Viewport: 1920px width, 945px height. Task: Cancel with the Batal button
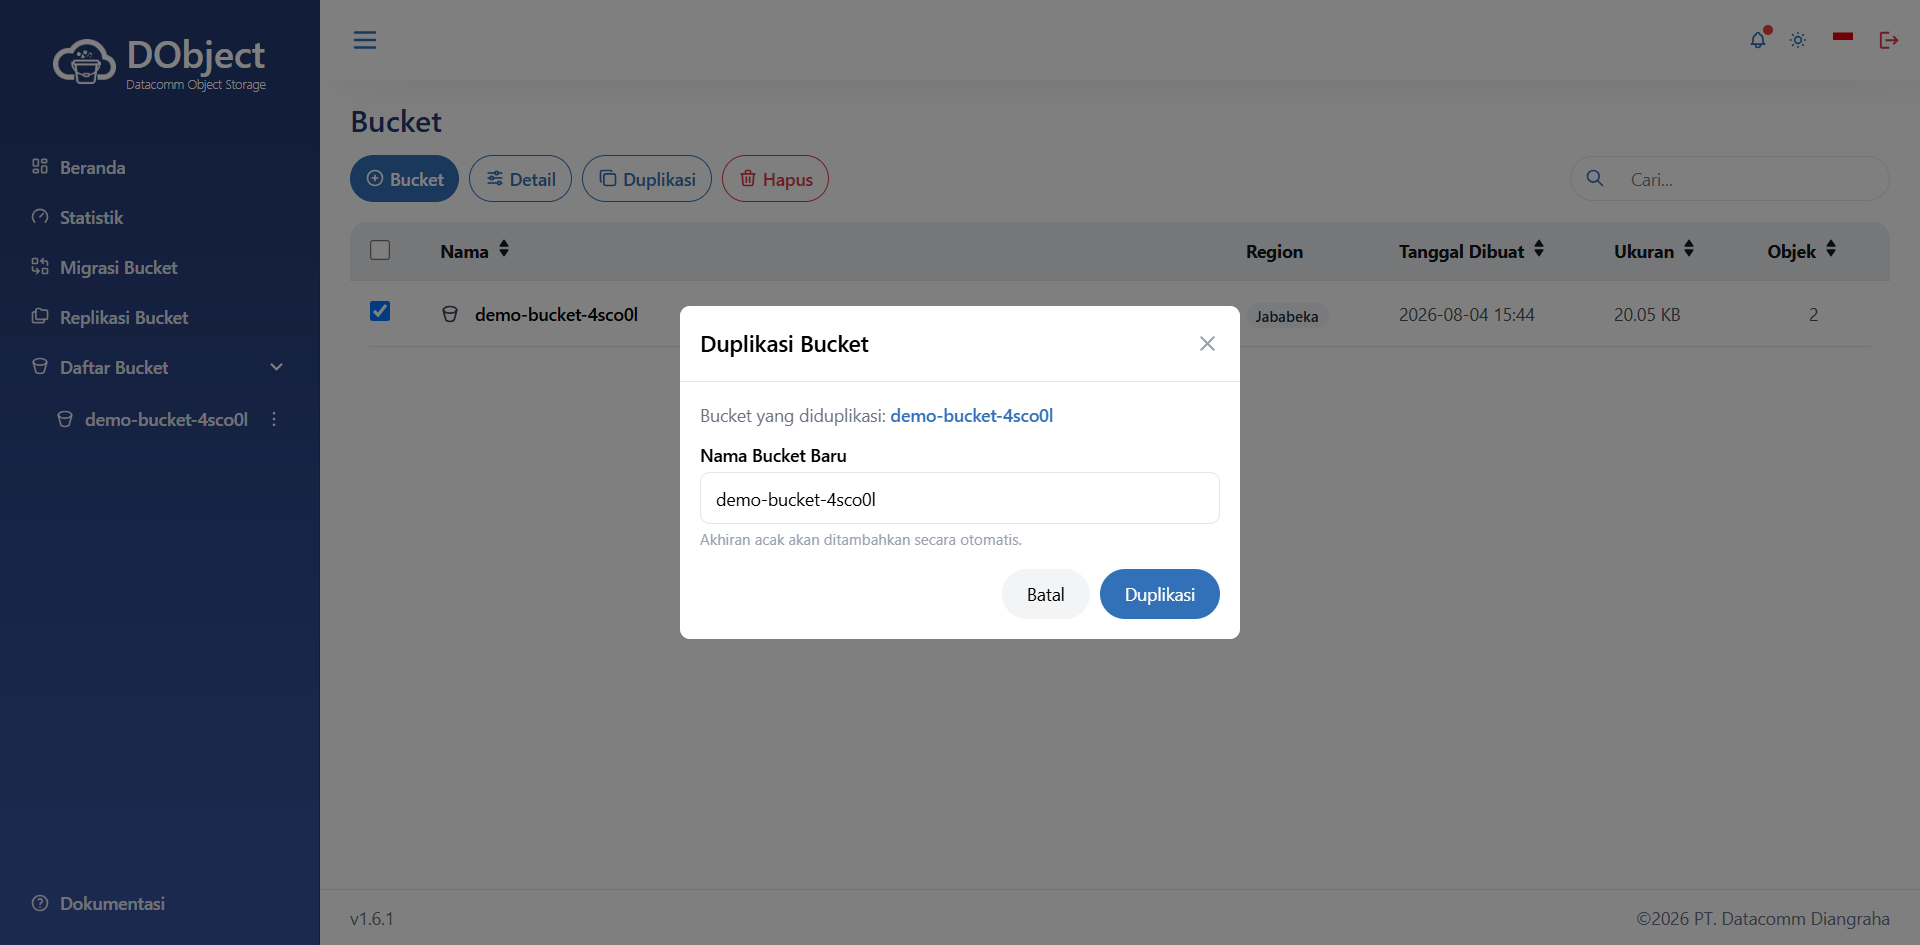(x=1045, y=594)
